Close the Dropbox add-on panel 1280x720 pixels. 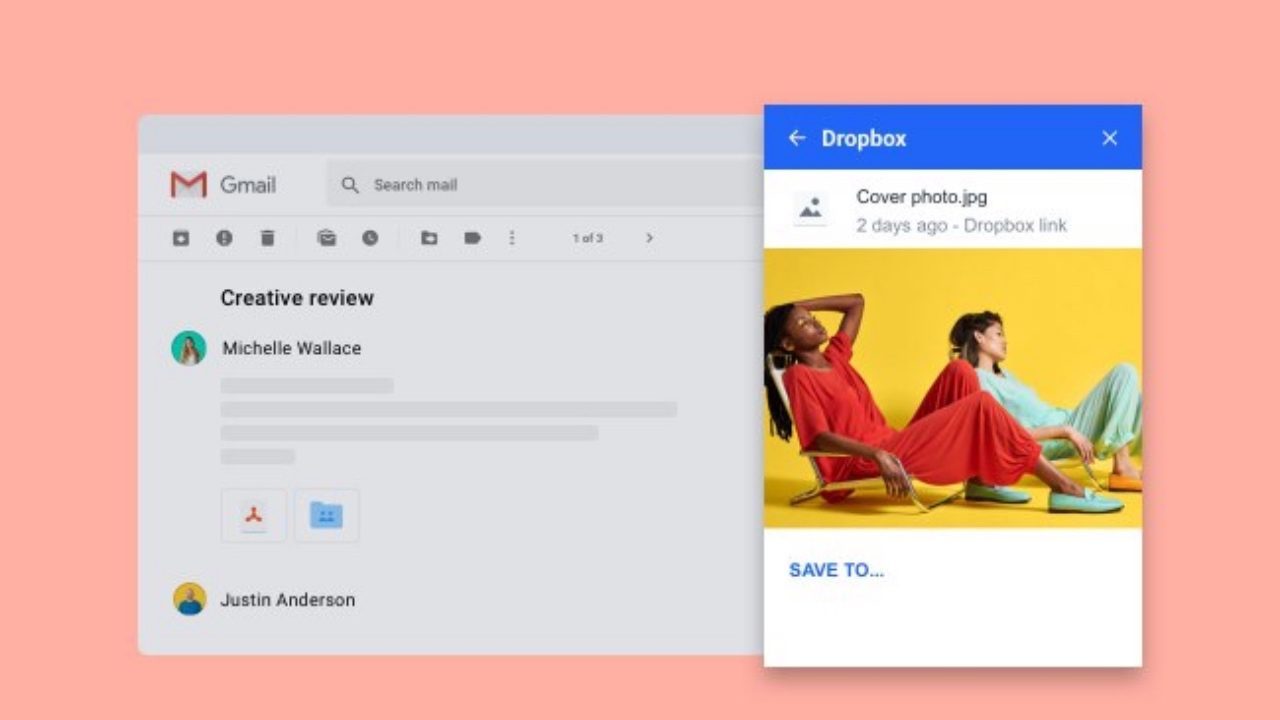click(x=1109, y=138)
